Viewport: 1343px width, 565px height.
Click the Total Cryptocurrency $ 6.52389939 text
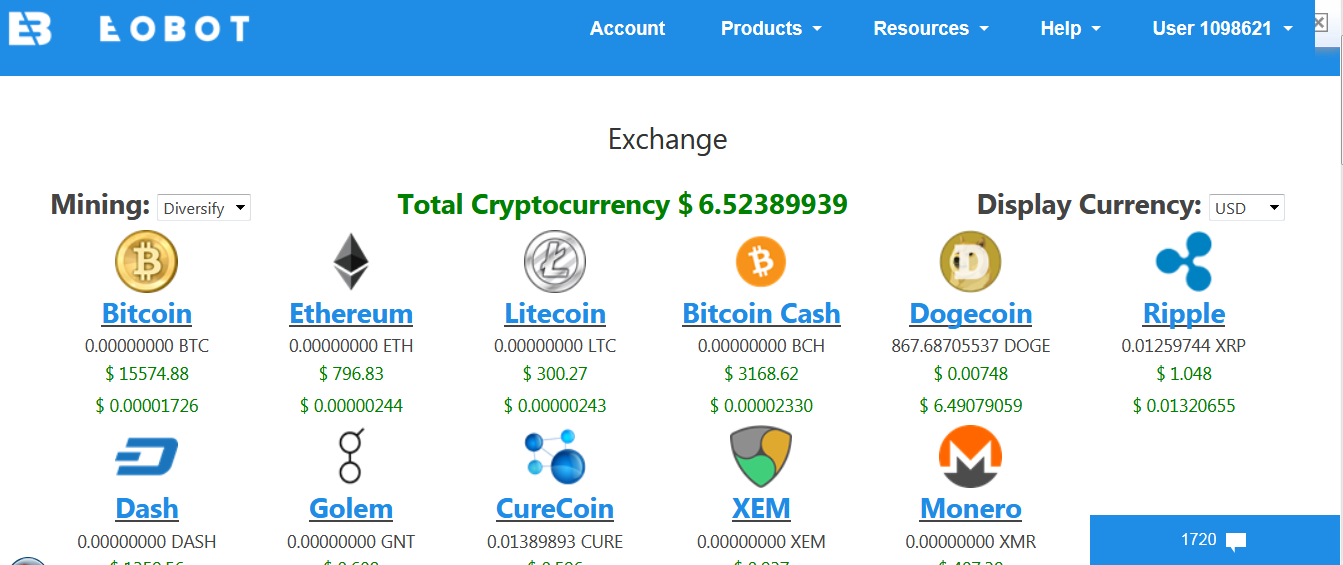[x=622, y=205]
